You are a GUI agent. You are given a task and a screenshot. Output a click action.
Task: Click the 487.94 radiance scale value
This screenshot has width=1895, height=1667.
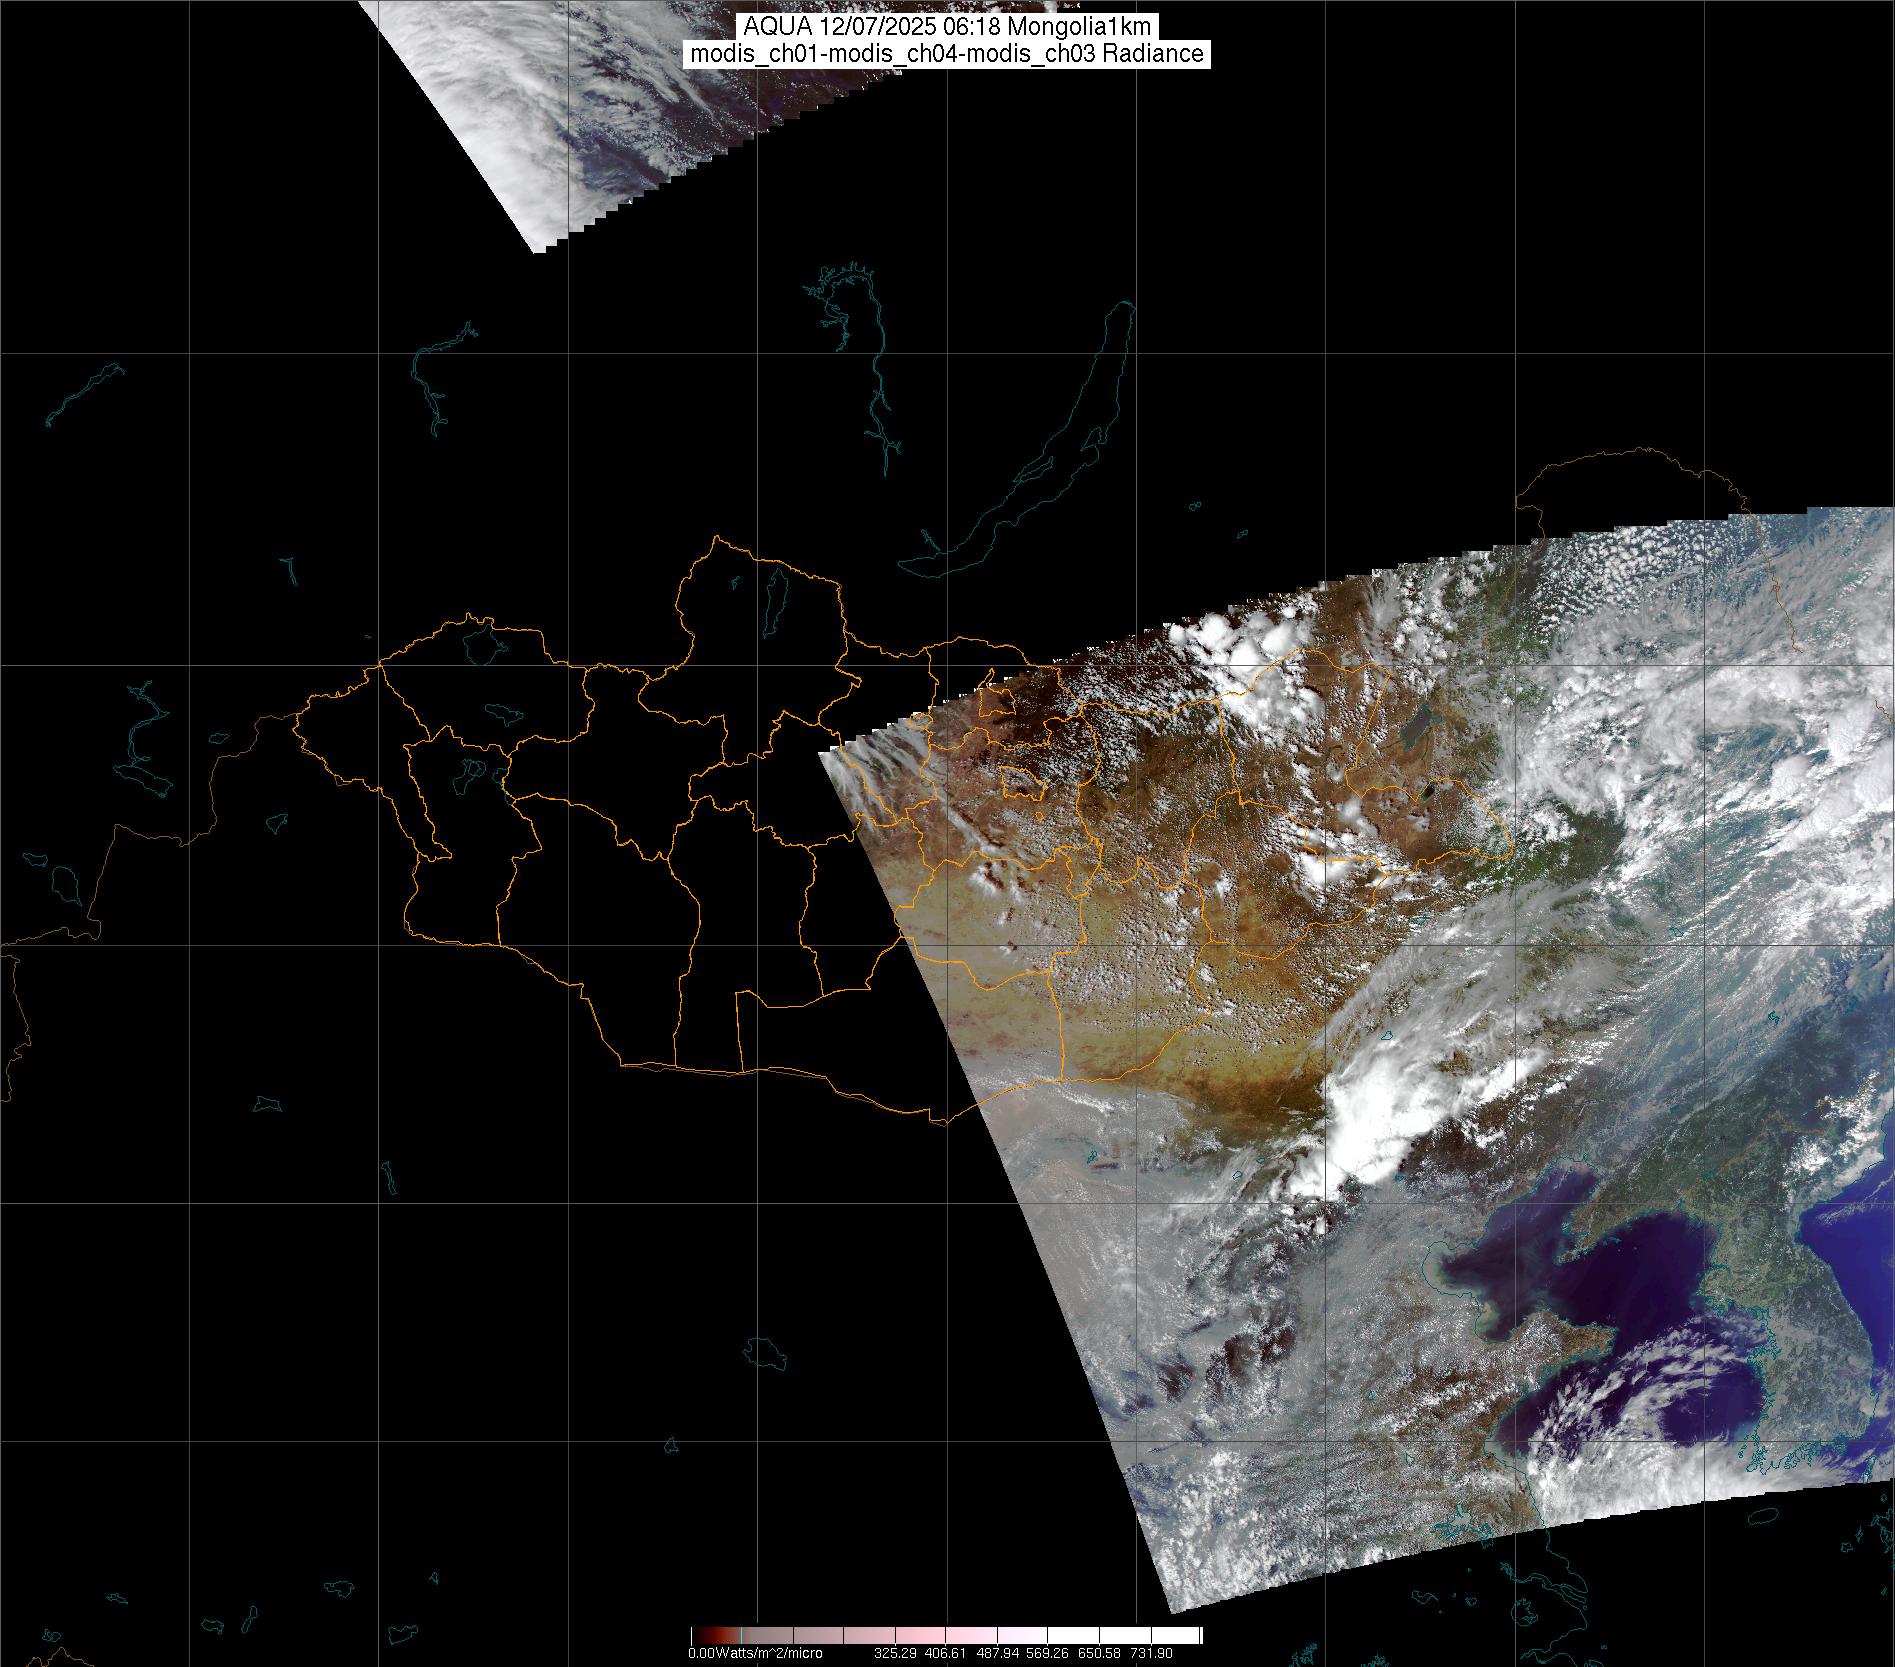pyautogui.click(x=998, y=1653)
